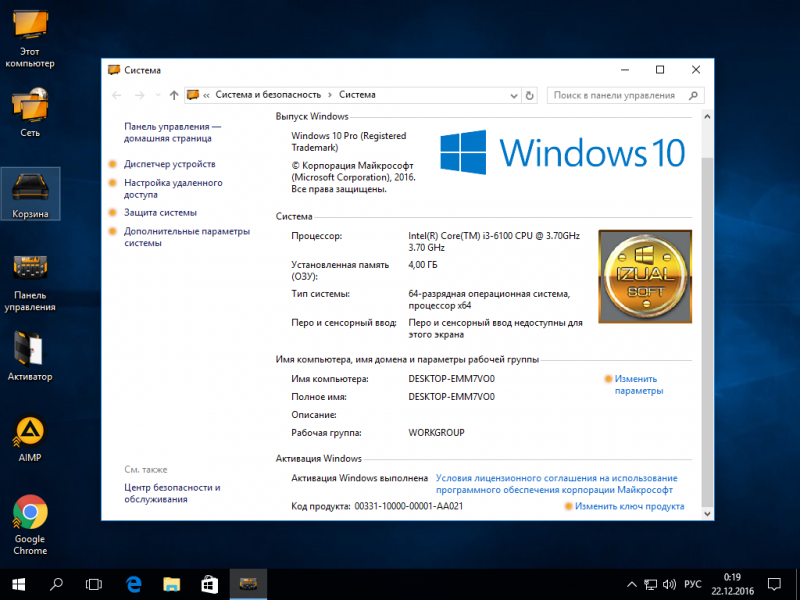Click computer name DESKTOP-EMM7VO0 next to Имя компьютера
The image size is (800, 600).
[x=452, y=379]
